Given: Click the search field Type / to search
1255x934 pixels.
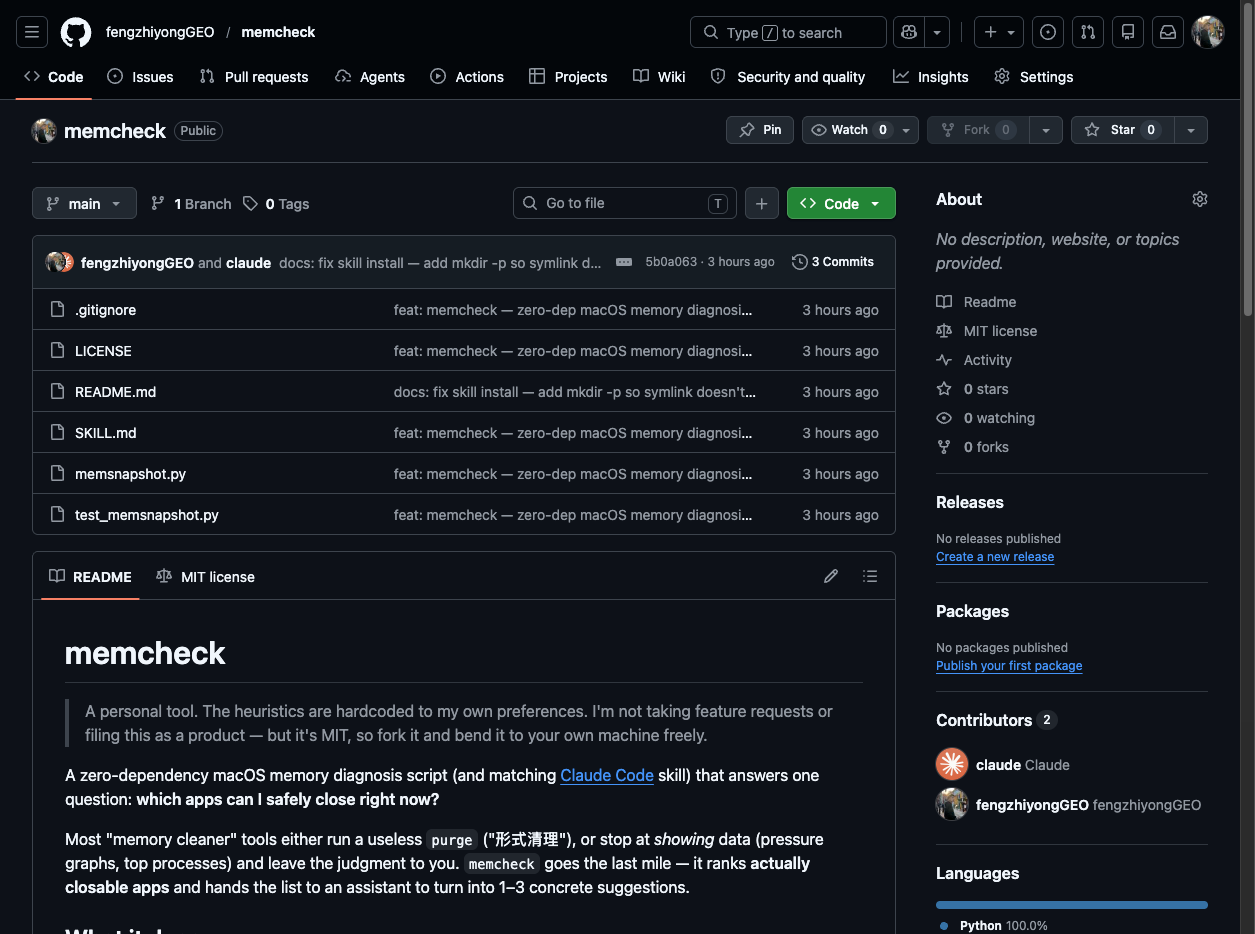Looking at the screenshot, I should coord(788,32).
